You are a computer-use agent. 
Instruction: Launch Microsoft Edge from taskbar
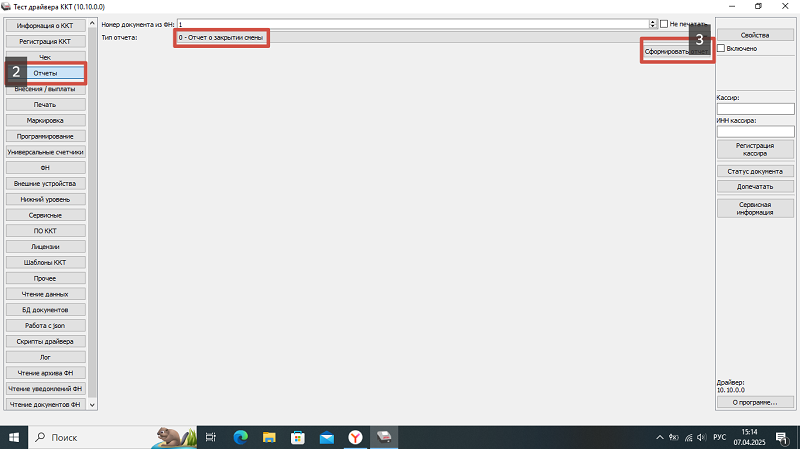click(x=240, y=437)
